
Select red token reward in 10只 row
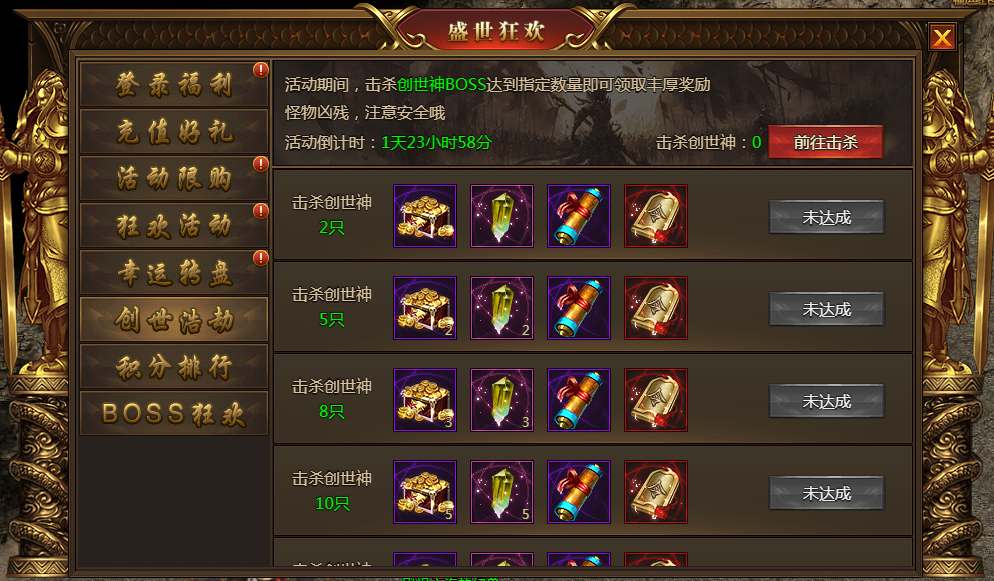pos(655,492)
